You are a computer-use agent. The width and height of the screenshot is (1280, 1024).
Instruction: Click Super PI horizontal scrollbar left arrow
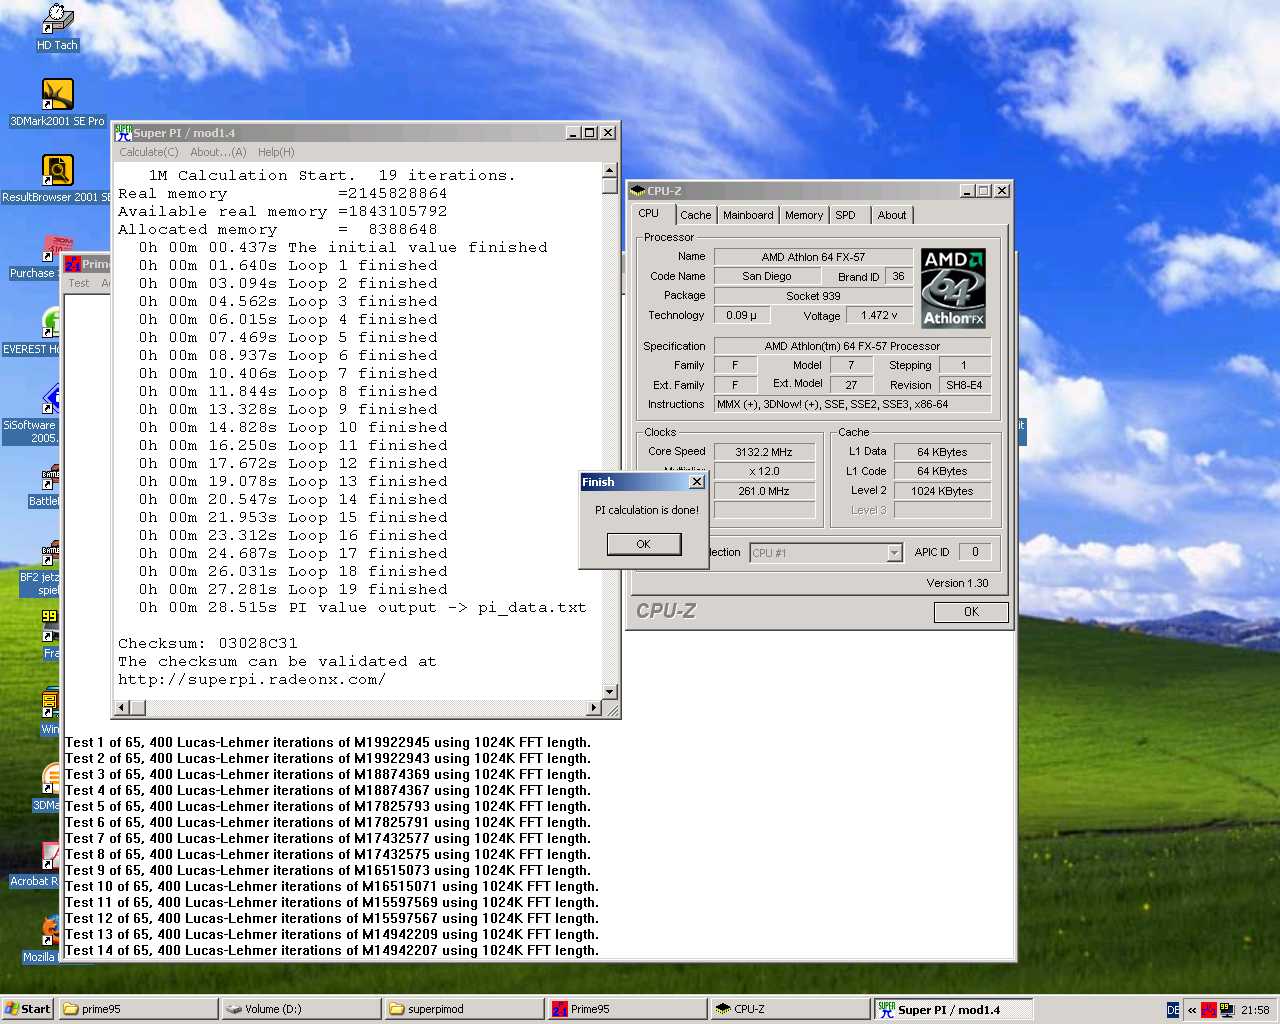(122, 708)
